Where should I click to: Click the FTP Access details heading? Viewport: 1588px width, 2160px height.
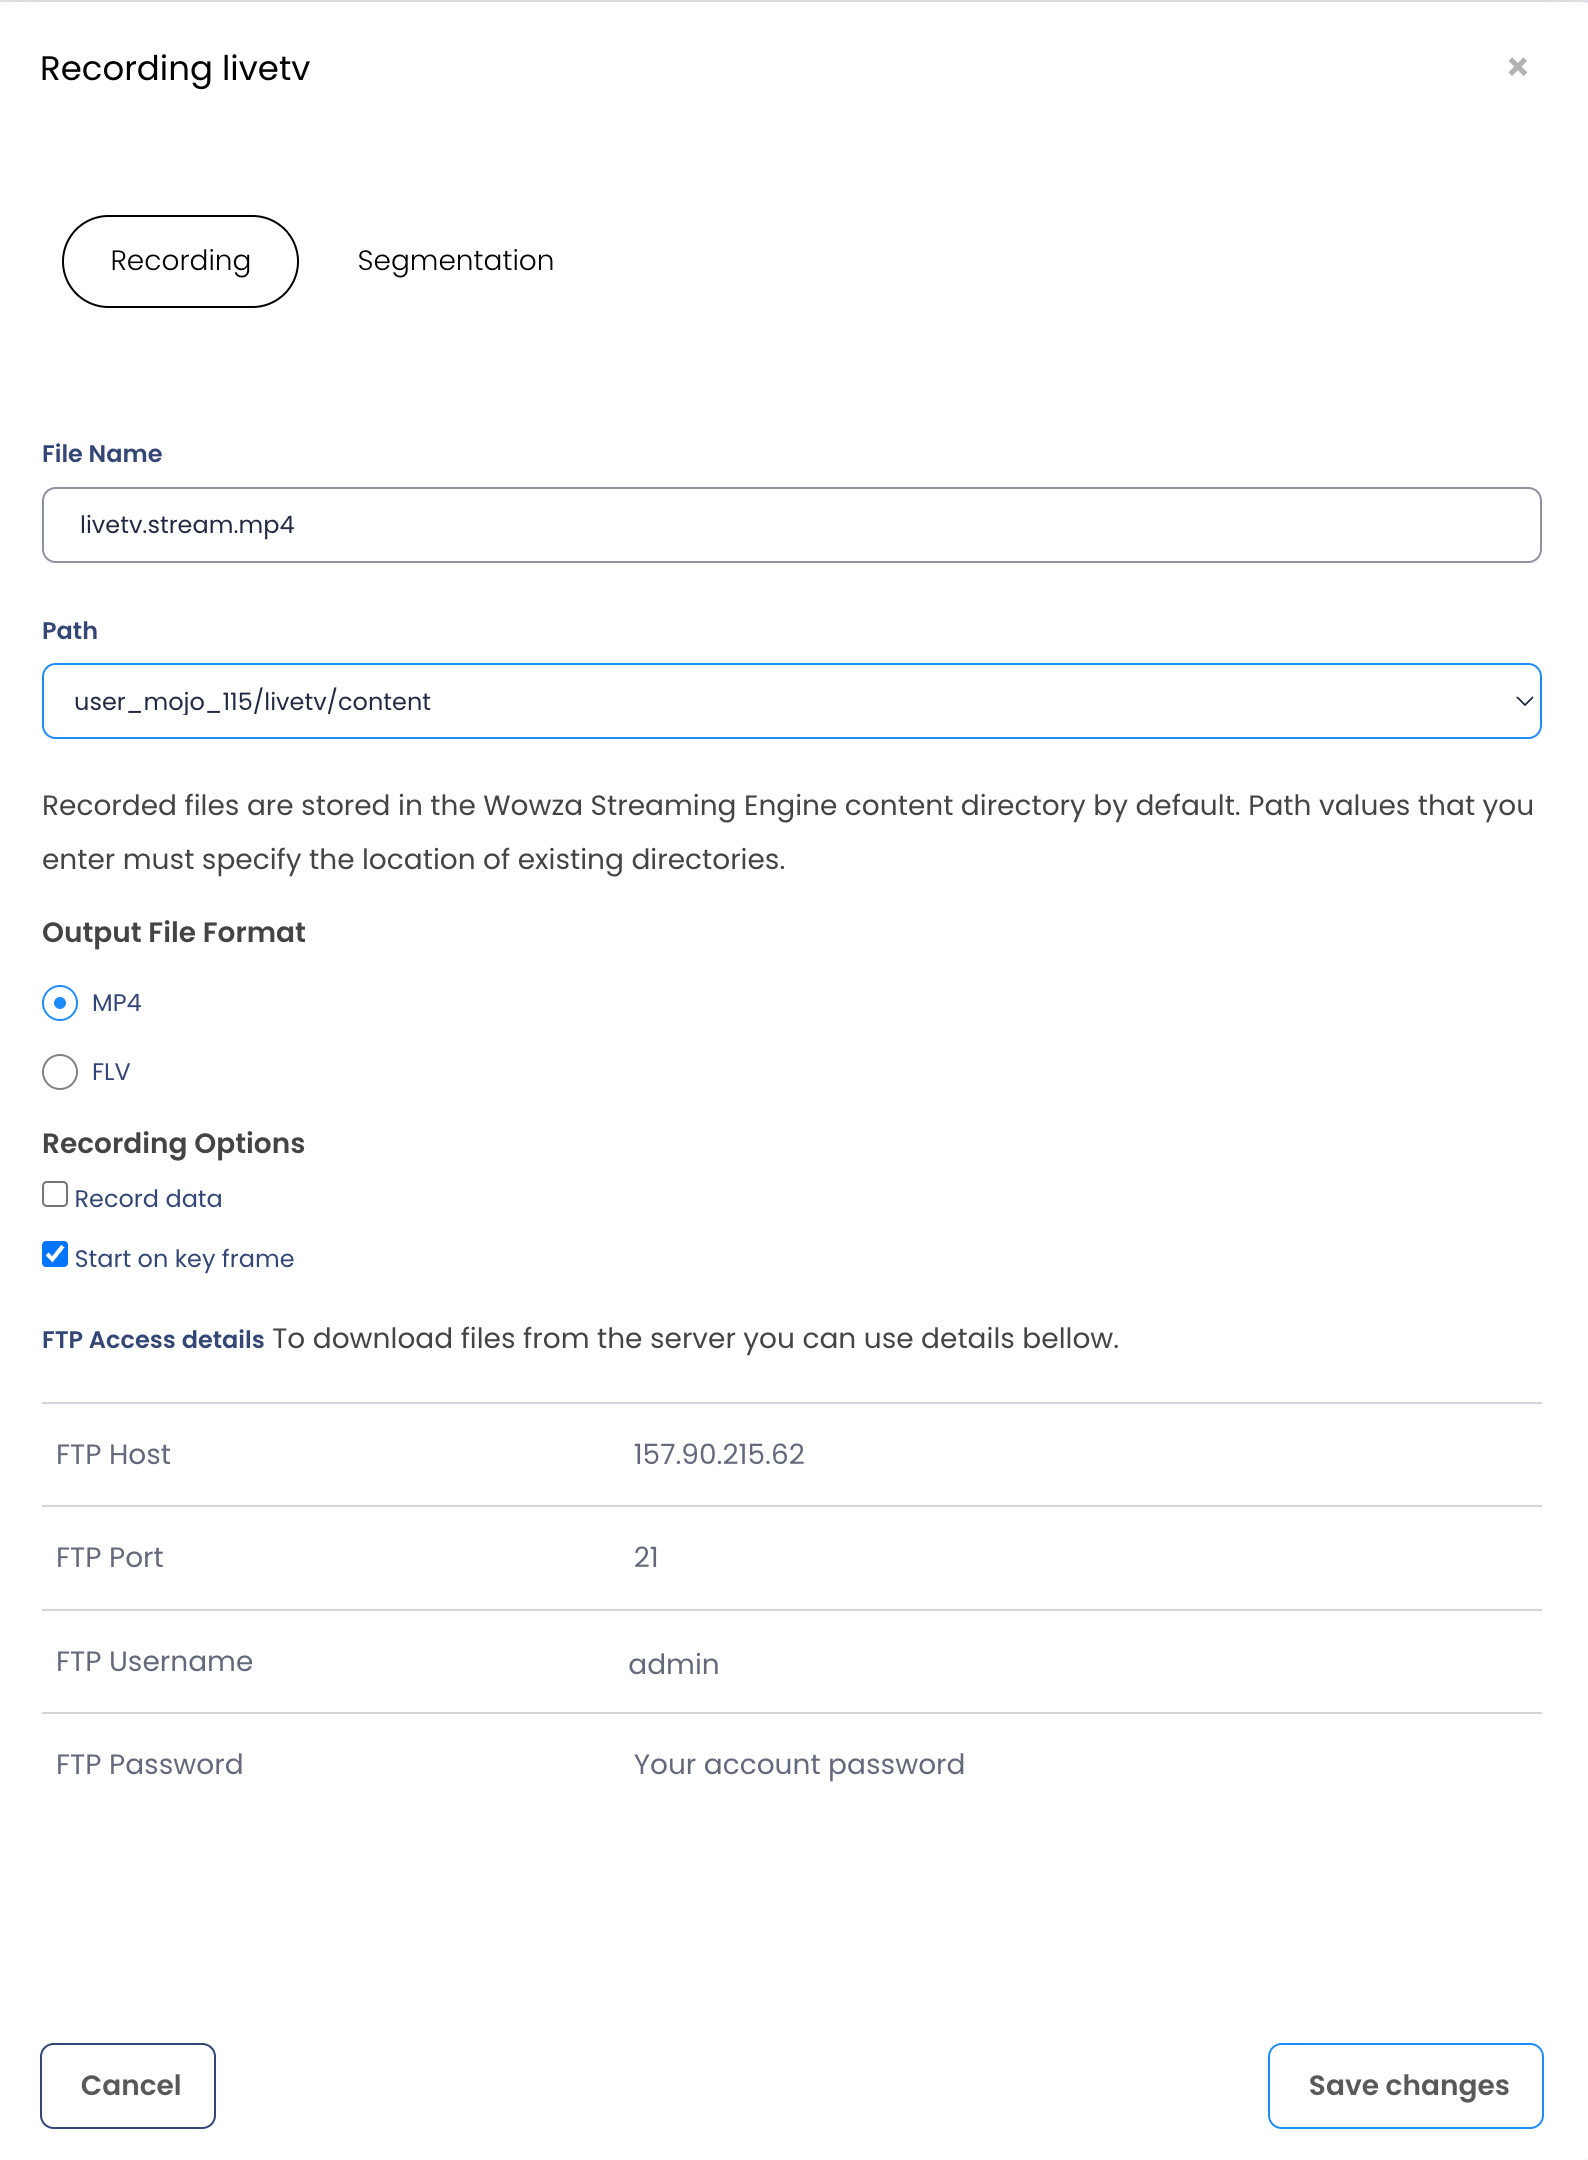pyautogui.click(x=153, y=1340)
